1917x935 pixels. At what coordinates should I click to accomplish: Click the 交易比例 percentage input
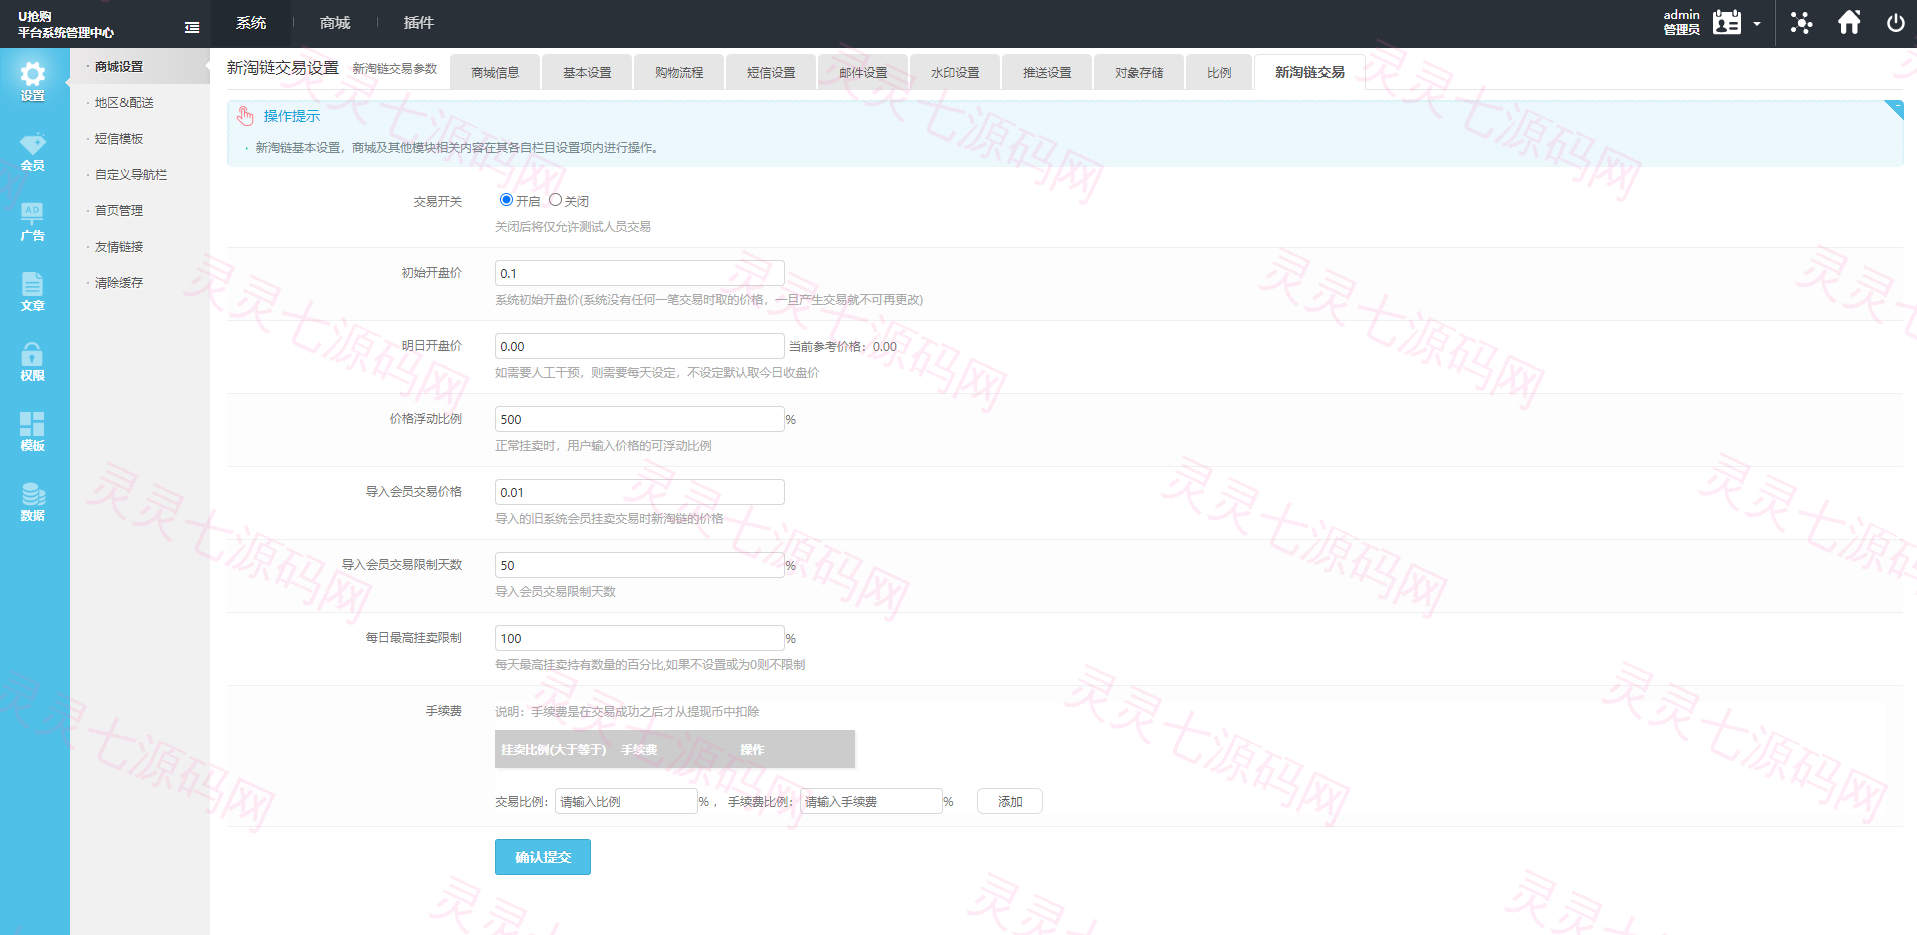click(626, 801)
